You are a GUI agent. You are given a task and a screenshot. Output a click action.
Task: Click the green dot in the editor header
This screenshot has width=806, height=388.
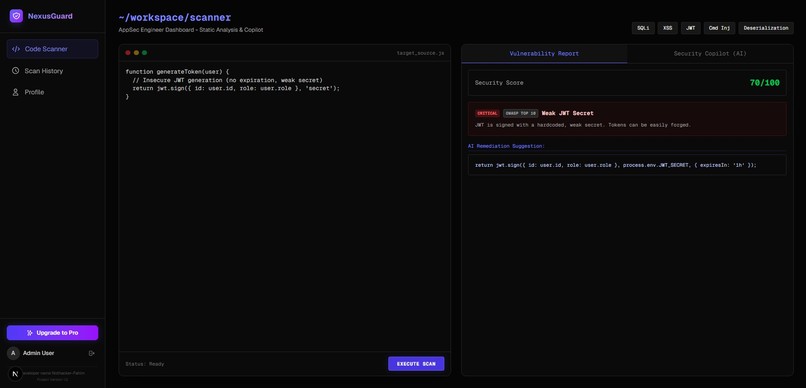tap(144, 53)
